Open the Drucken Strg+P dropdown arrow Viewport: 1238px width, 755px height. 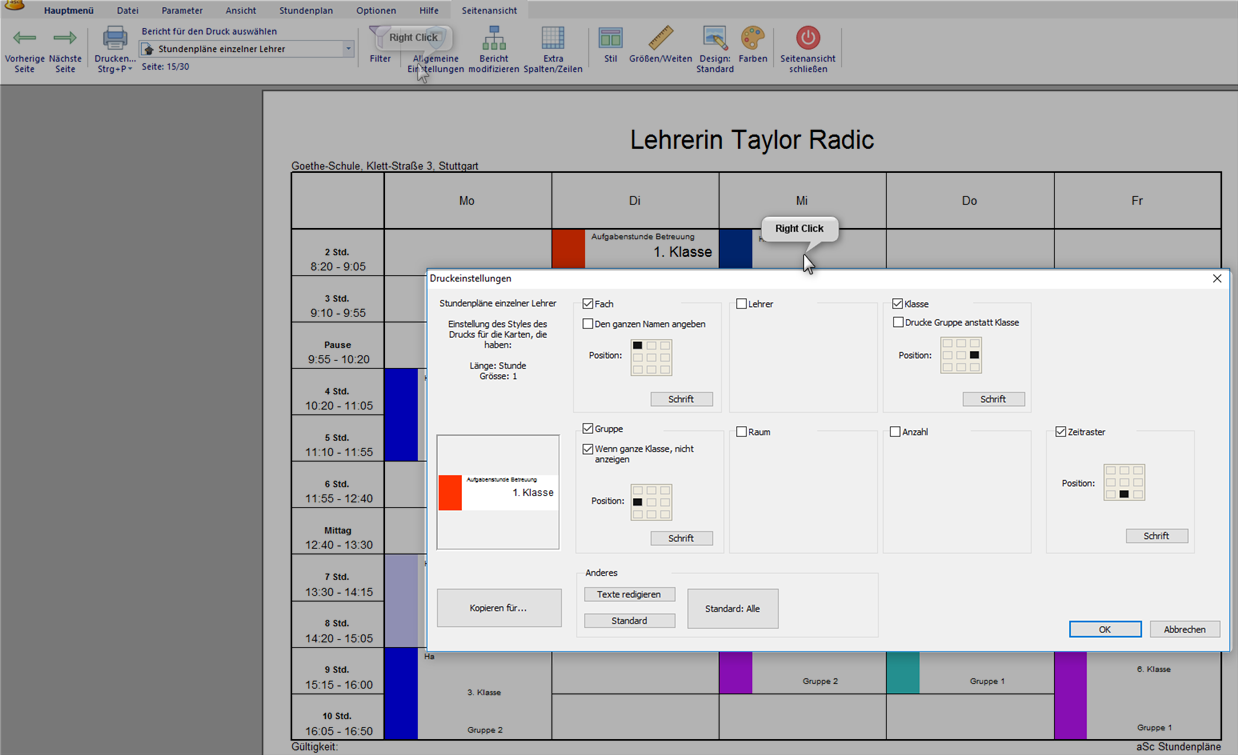[130, 69]
